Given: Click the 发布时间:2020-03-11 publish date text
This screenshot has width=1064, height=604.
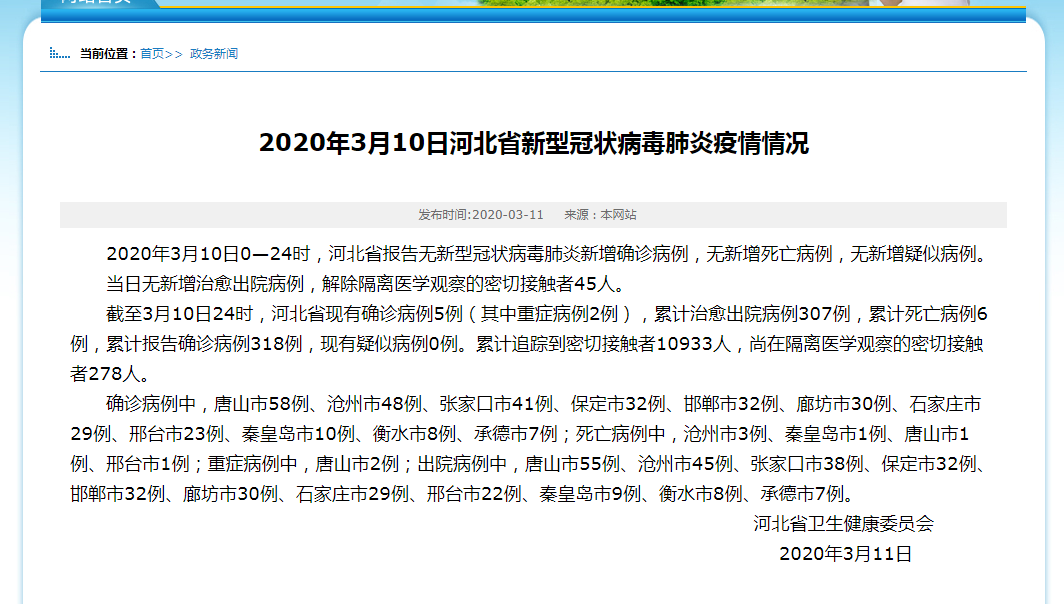Looking at the screenshot, I should pyautogui.click(x=480, y=215).
